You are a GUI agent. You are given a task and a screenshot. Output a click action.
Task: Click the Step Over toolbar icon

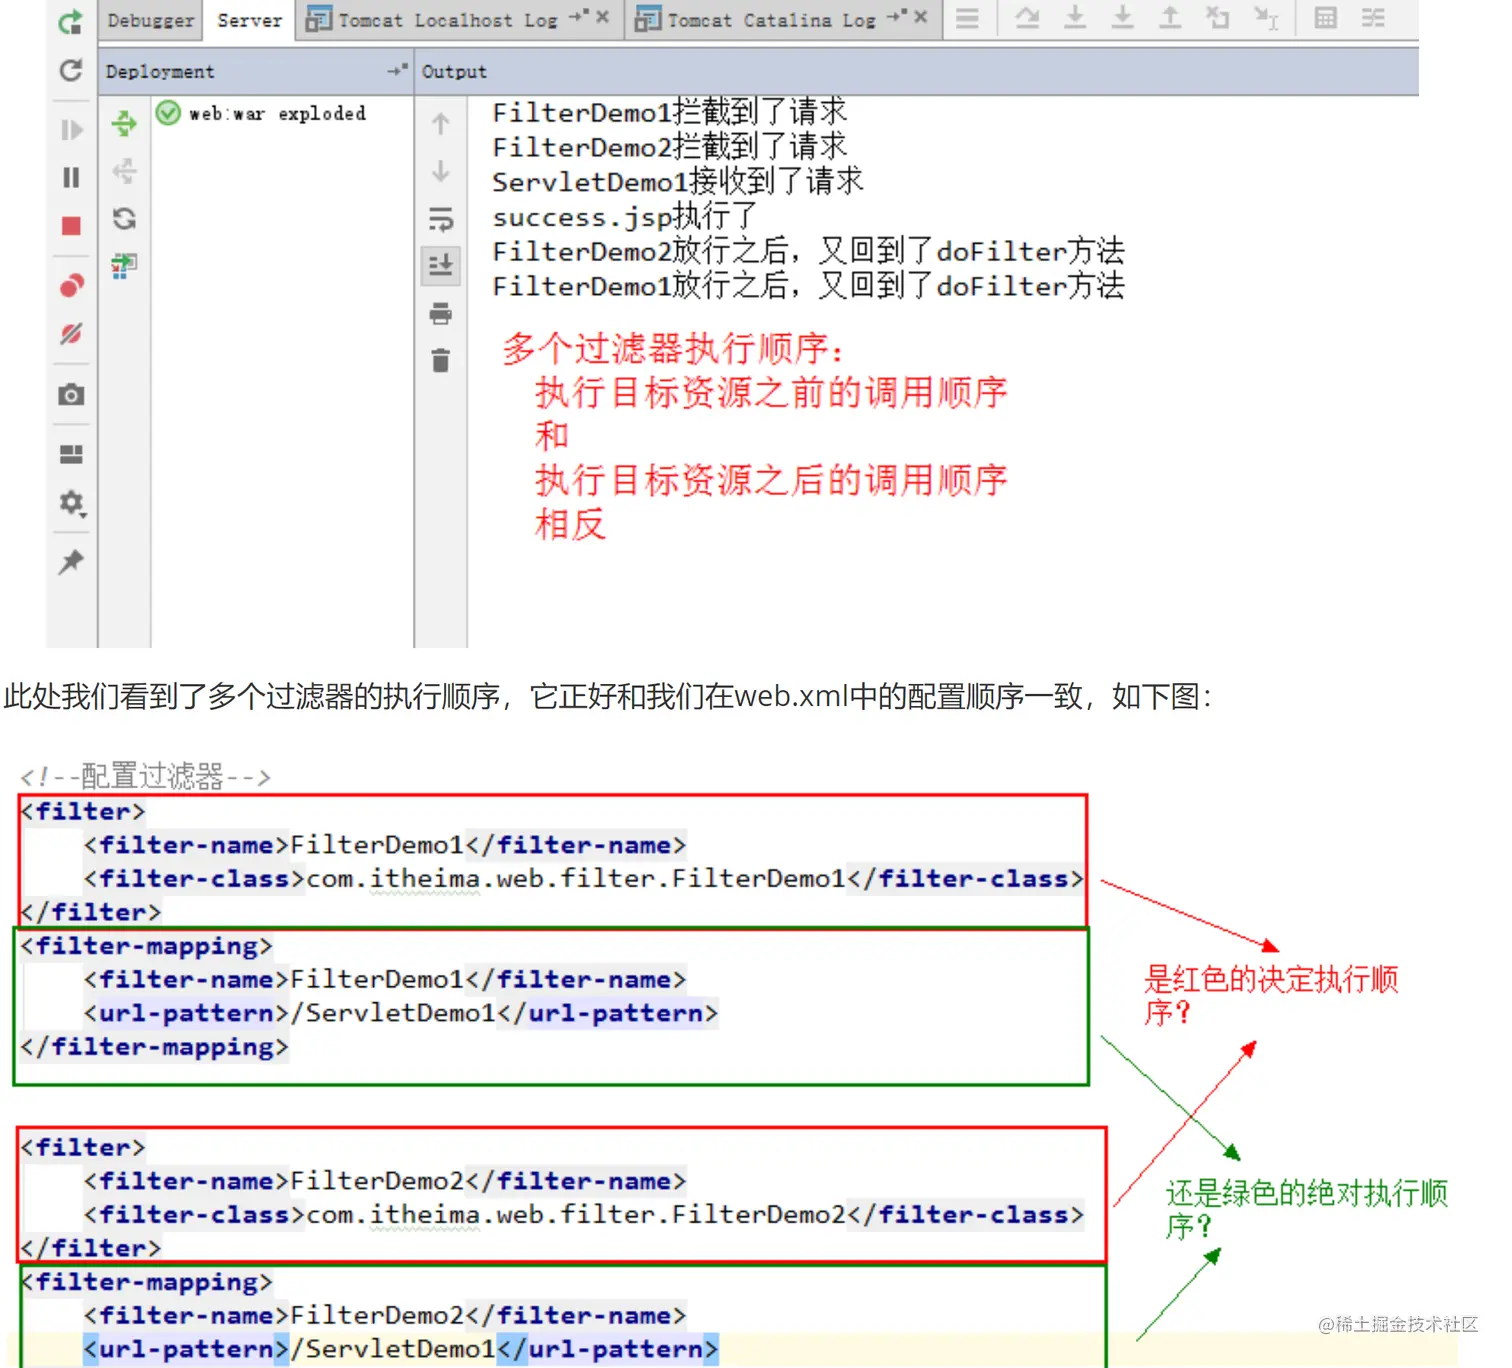1027,18
